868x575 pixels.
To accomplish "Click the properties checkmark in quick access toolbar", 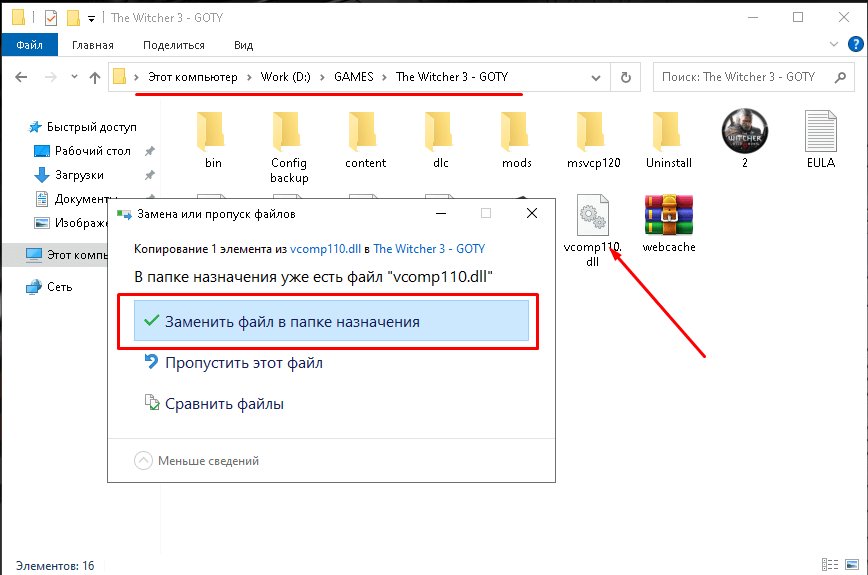I will coord(51,18).
